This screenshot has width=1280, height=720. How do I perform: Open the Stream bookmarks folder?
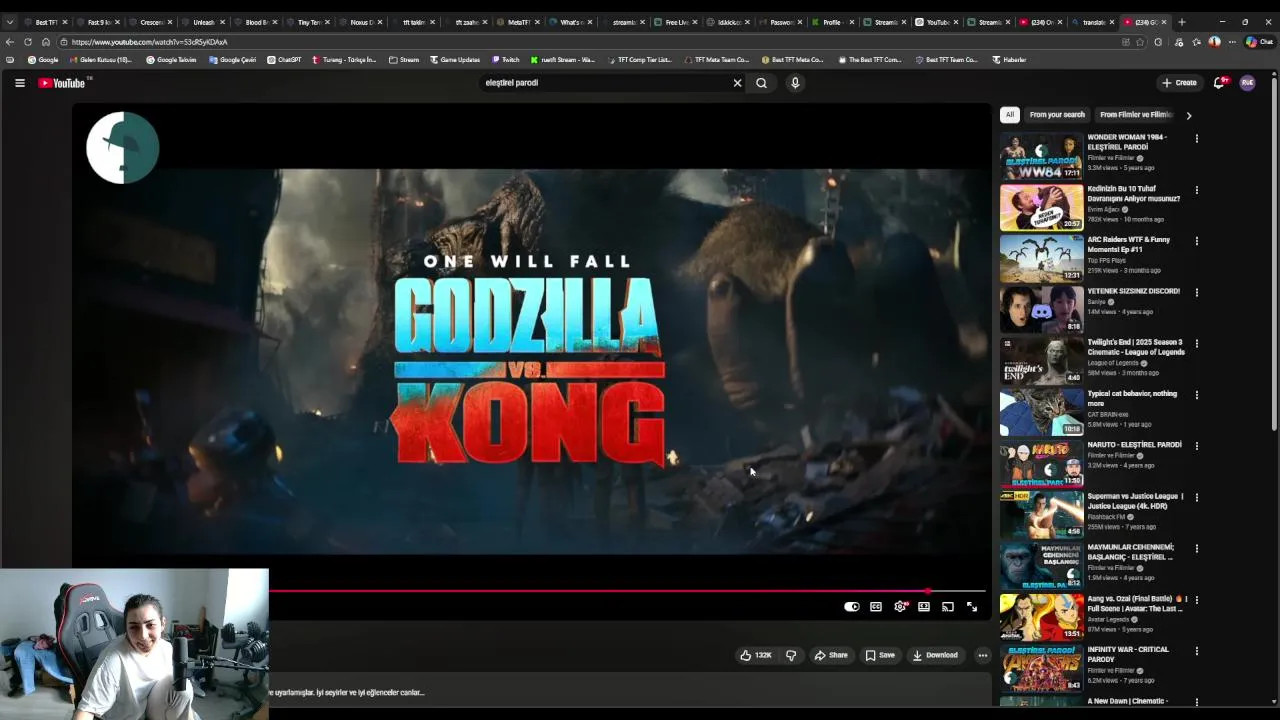(x=404, y=60)
